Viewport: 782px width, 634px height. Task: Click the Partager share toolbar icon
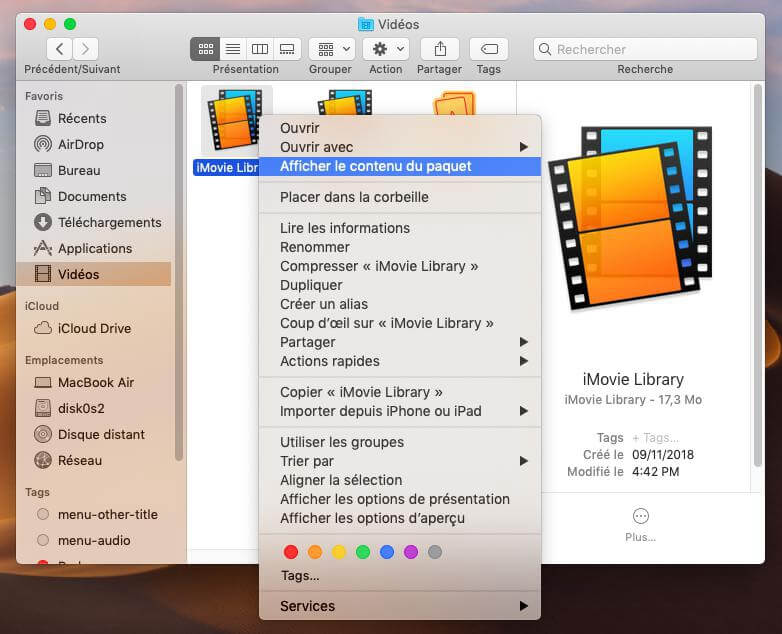pos(439,49)
